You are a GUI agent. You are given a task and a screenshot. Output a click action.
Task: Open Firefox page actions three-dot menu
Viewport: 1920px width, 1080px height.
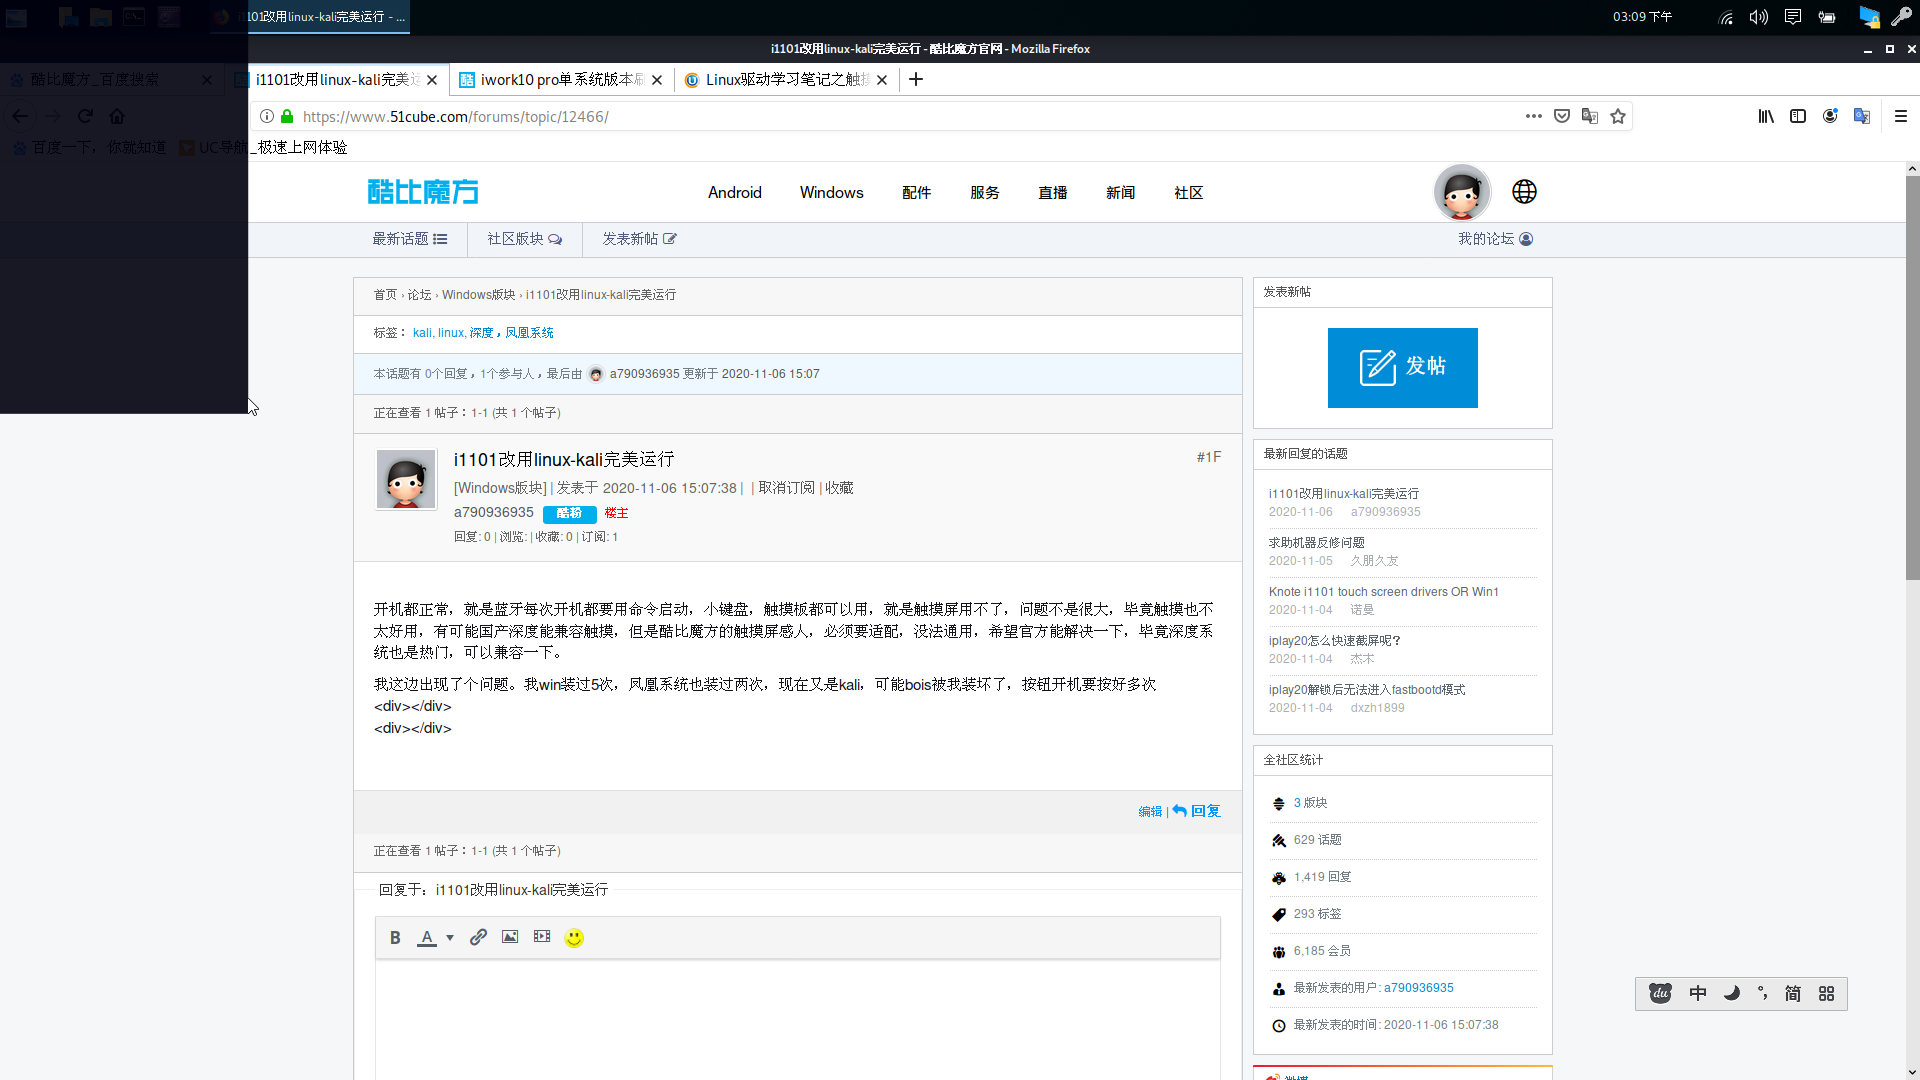(x=1534, y=116)
